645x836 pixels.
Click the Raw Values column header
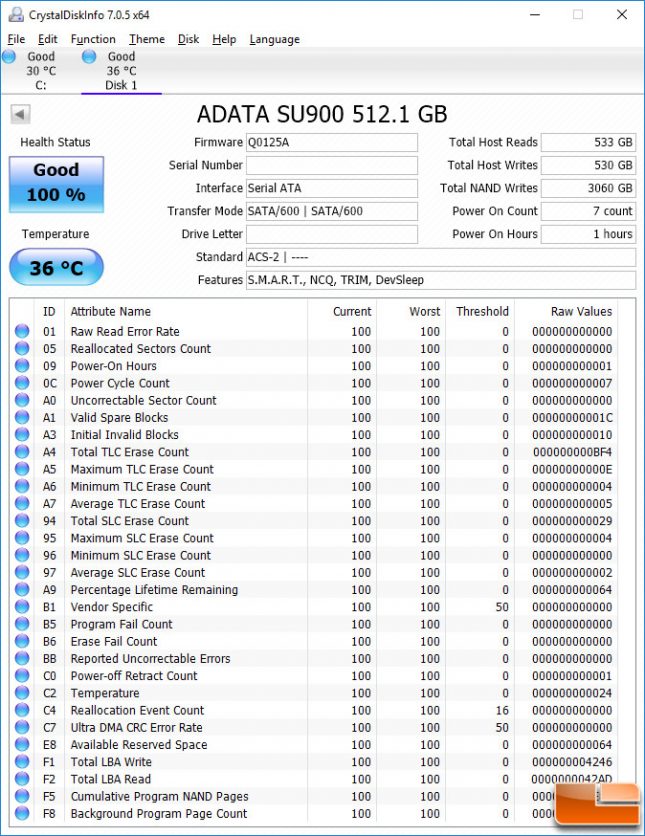[581, 311]
